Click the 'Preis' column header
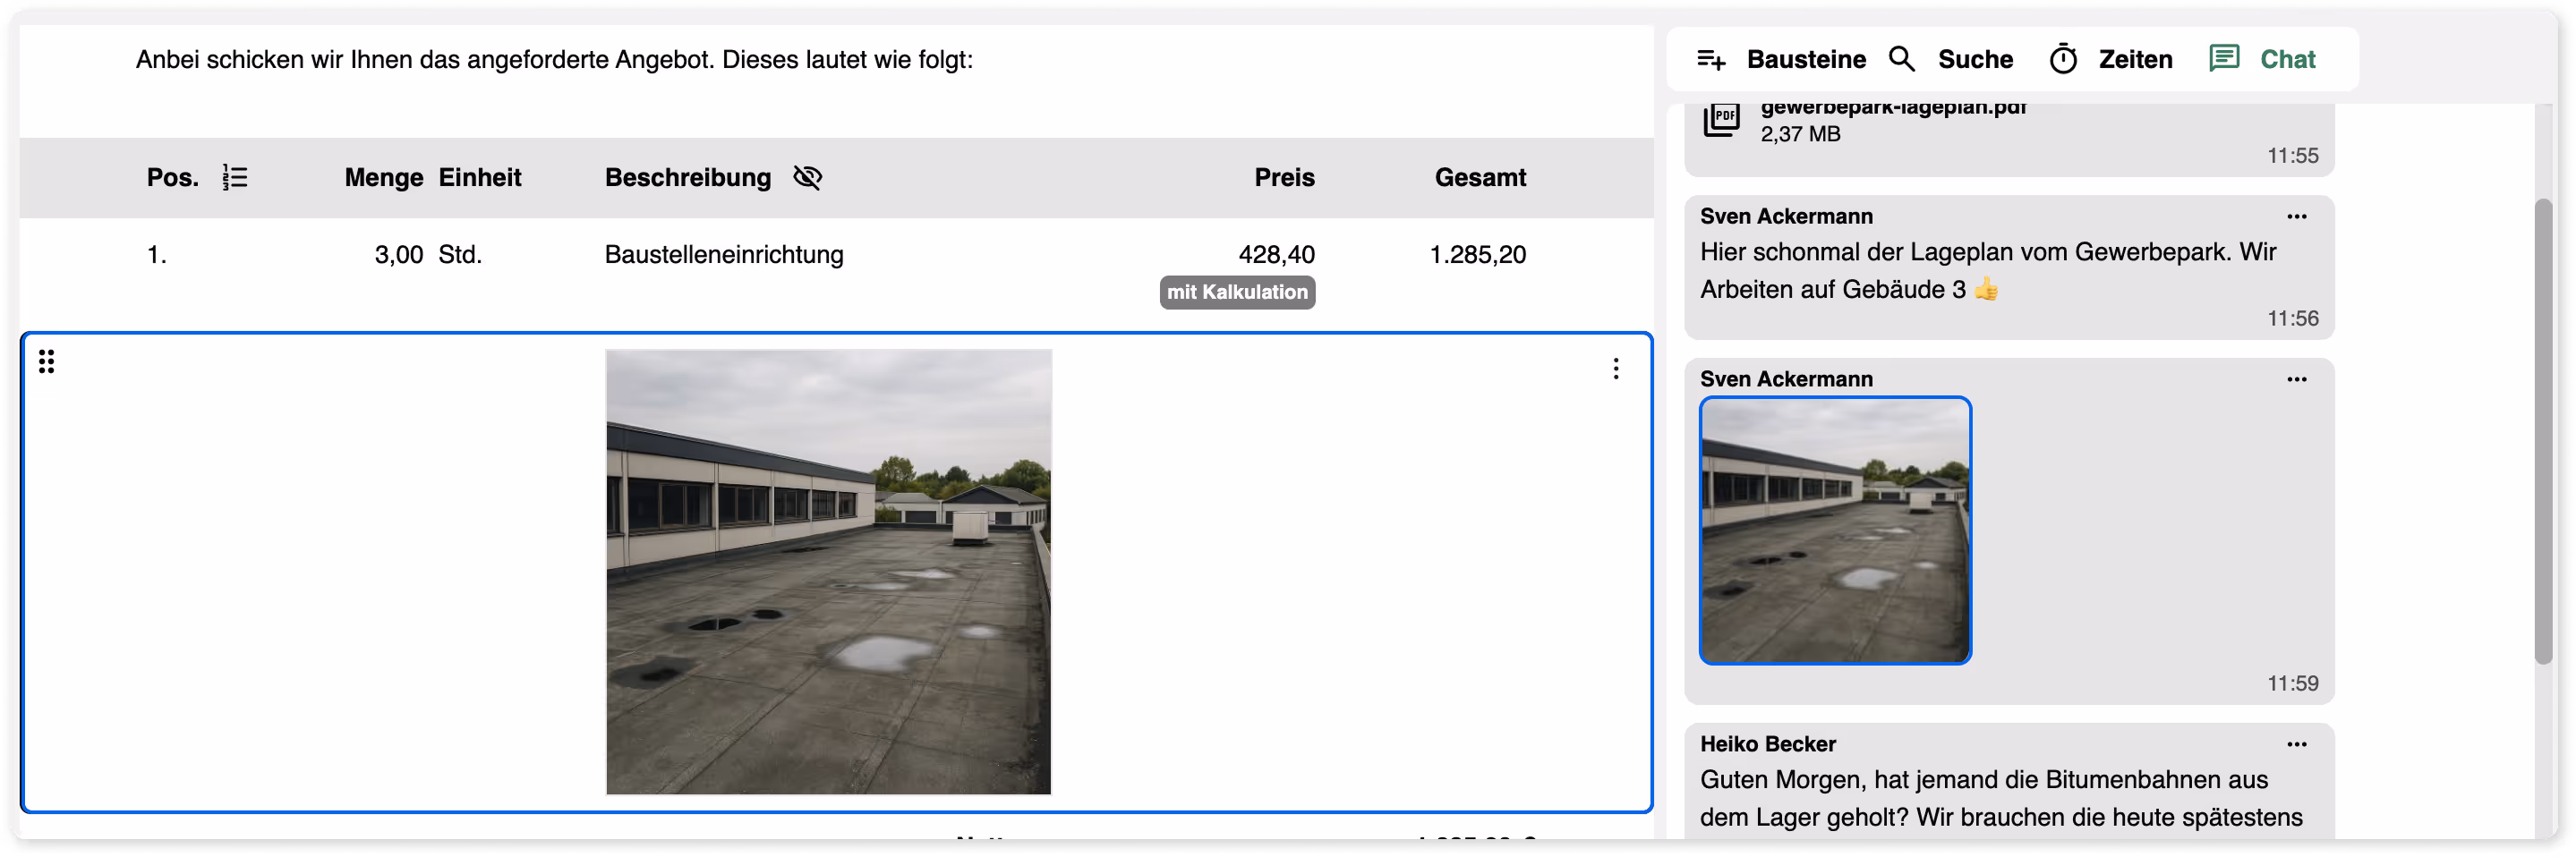The width and height of the screenshot is (2576, 857). pyautogui.click(x=1284, y=177)
